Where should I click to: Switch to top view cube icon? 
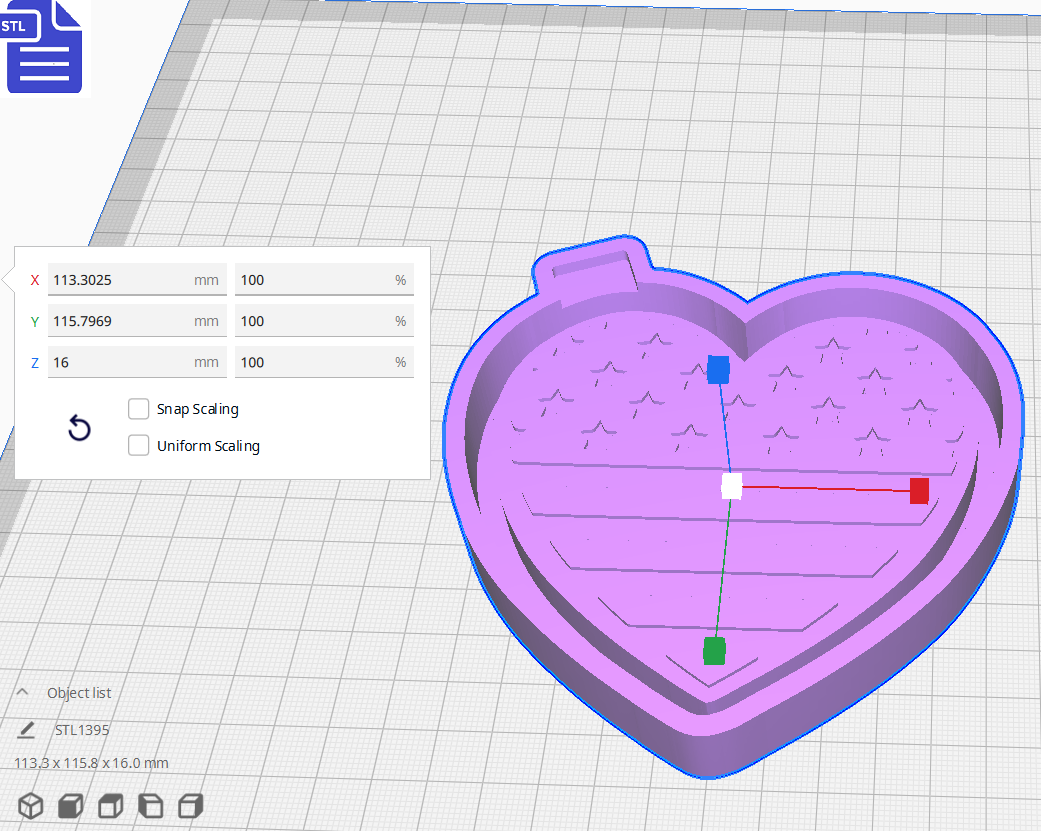pyautogui.click(x=110, y=806)
